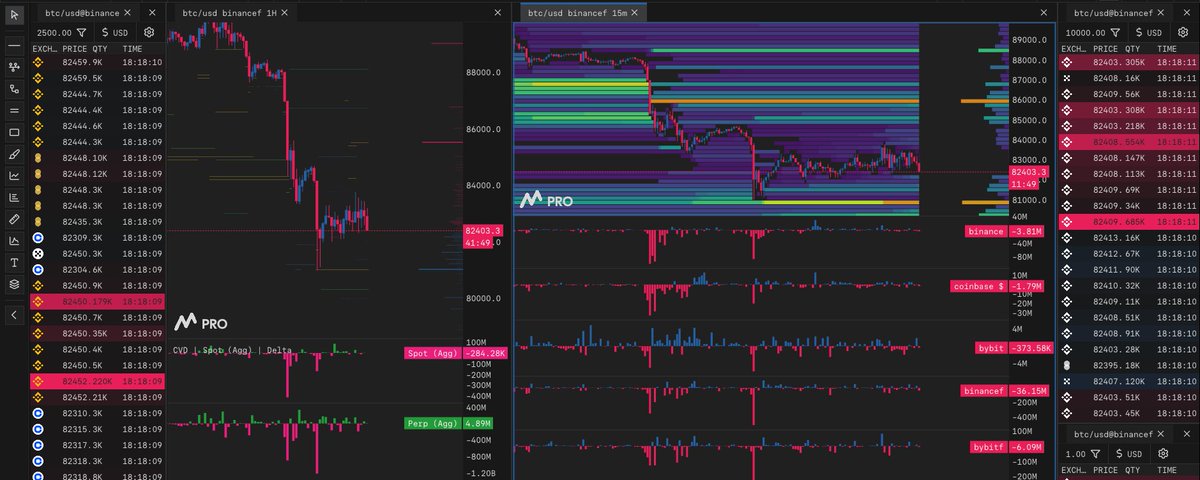Select the brush pencil tool
The height and width of the screenshot is (480, 1200).
pos(14,154)
